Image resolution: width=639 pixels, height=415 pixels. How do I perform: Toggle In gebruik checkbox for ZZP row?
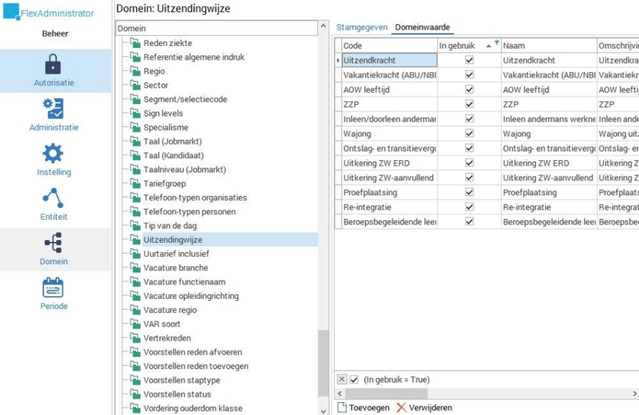pyautogui.click(x=469, y=103)
